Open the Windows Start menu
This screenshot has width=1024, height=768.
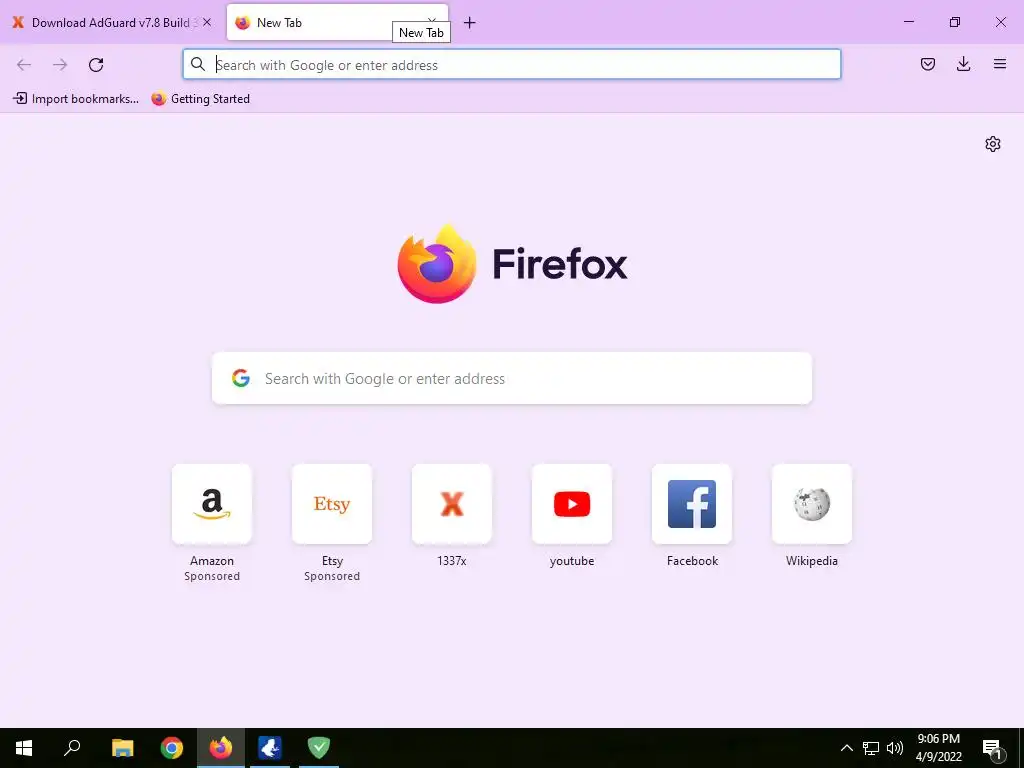point(24,748)
